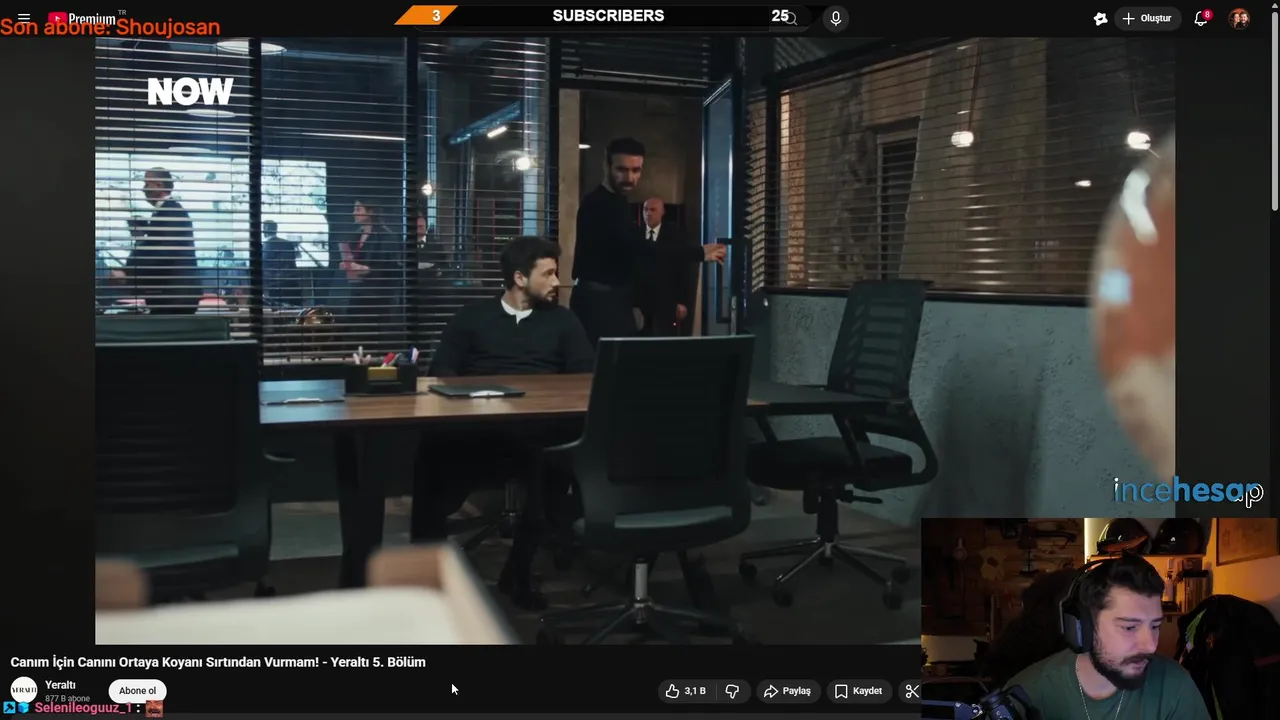Go to YouTube Premium home logo
The image size is (1280, 720).
(82, 18)
